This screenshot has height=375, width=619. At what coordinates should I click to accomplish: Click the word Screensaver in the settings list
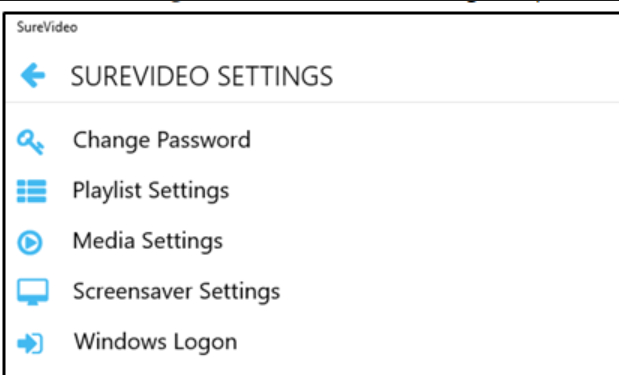[133, 291]
